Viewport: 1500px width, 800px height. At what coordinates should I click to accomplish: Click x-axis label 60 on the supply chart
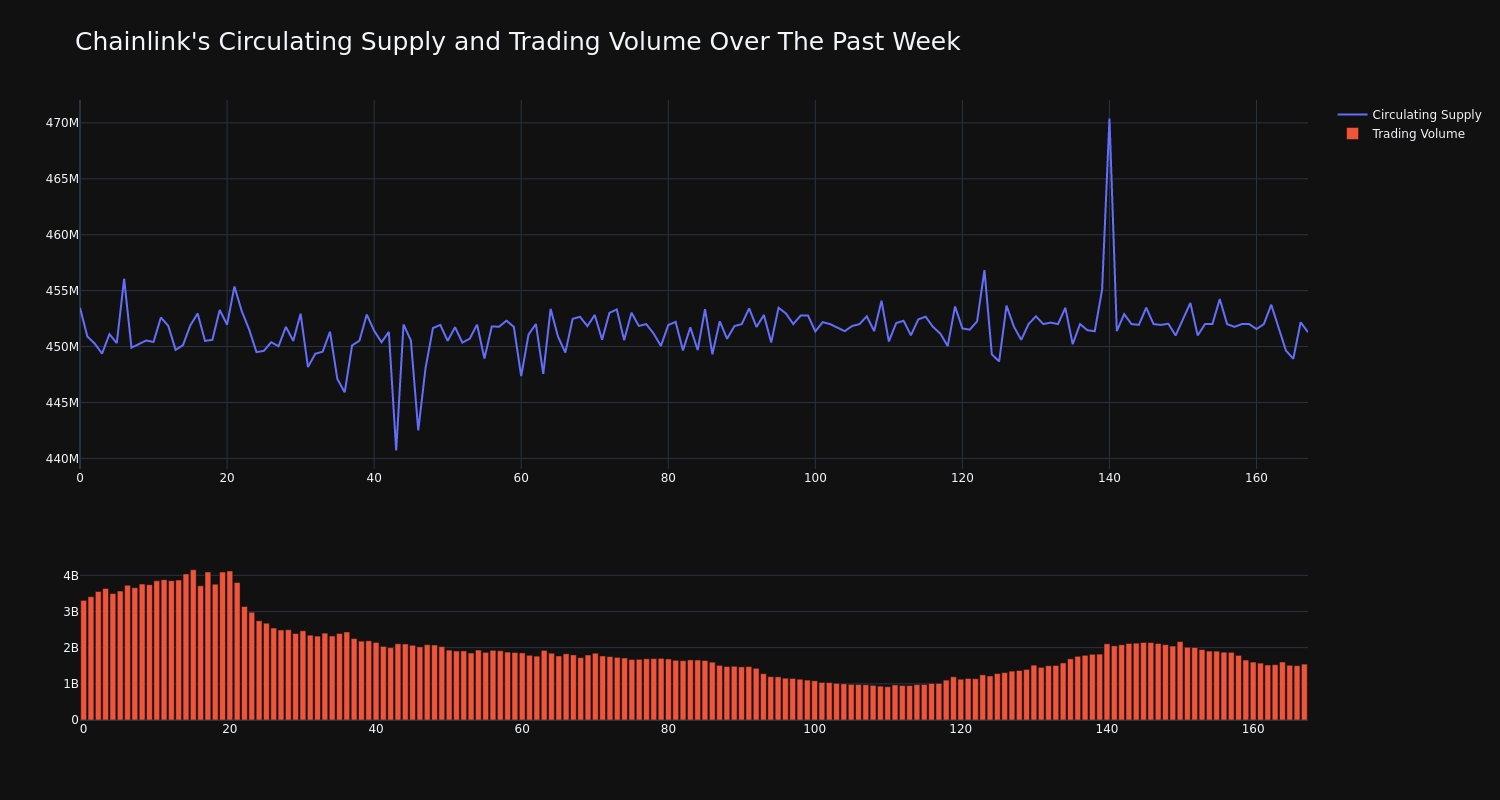click(521, 478)
